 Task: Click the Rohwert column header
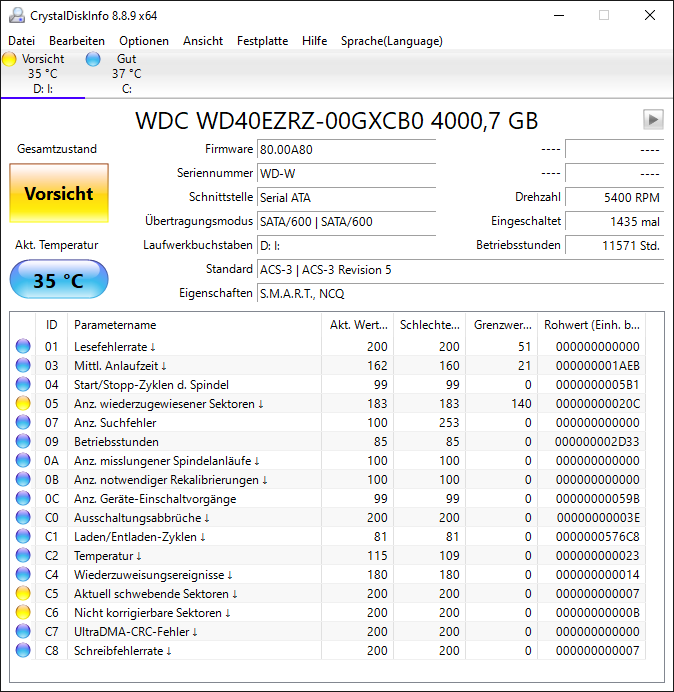(591, 325)
